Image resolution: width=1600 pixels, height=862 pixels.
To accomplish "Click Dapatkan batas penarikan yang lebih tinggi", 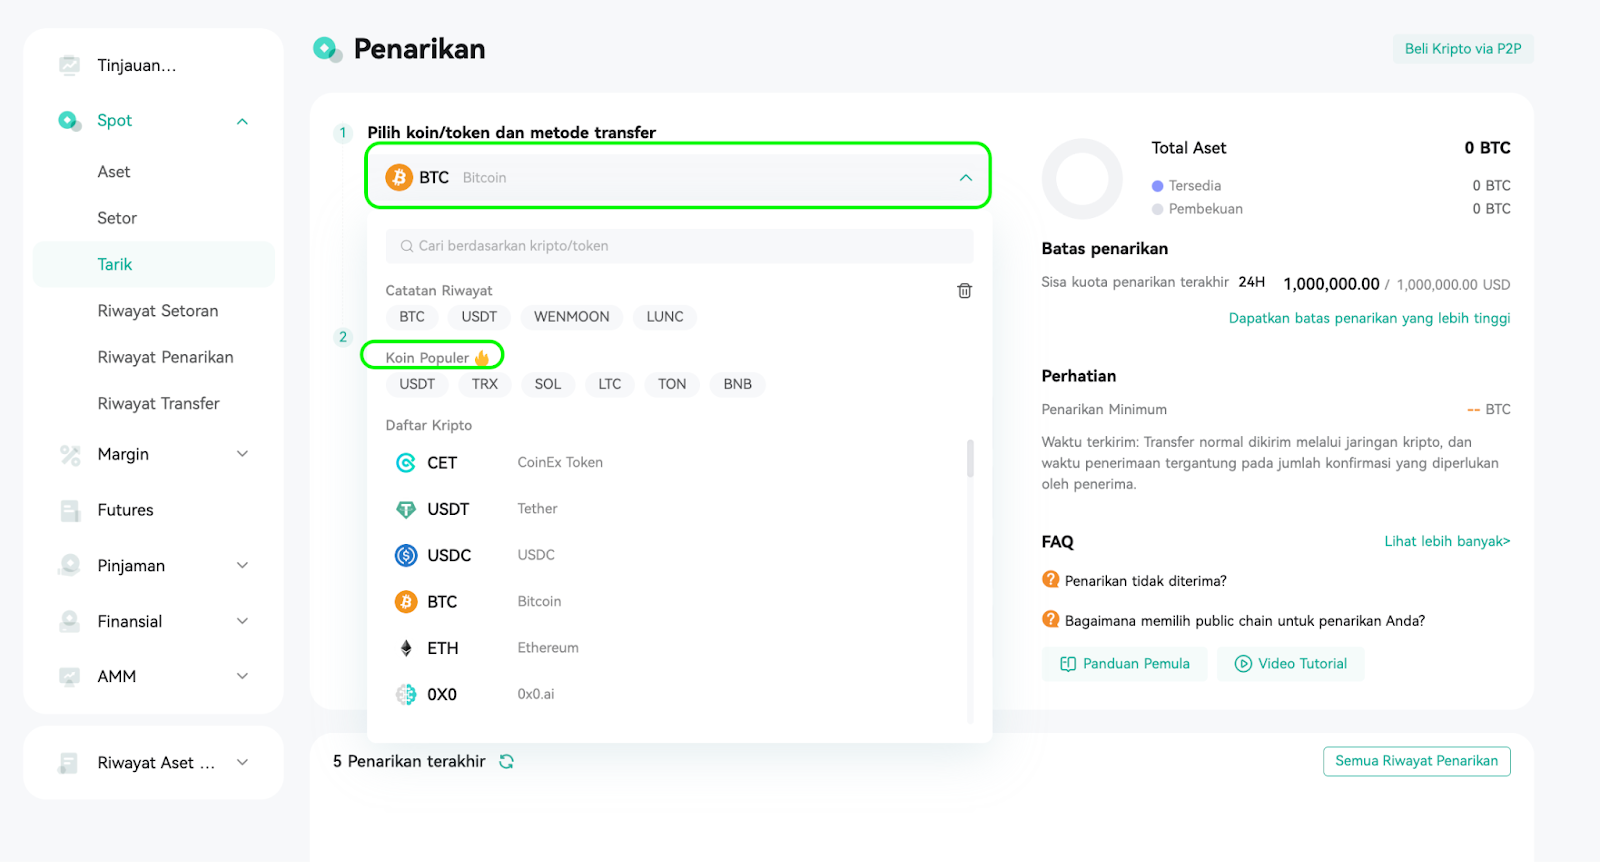I will click(1369, 318).
